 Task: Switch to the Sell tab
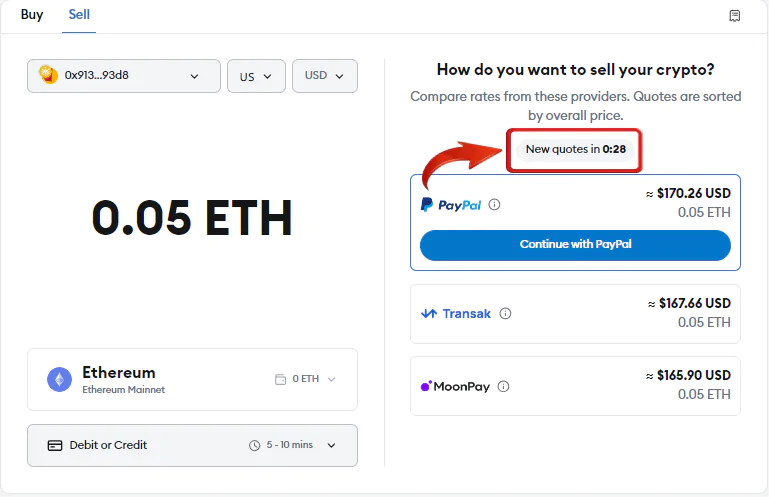tap(79, 15)
